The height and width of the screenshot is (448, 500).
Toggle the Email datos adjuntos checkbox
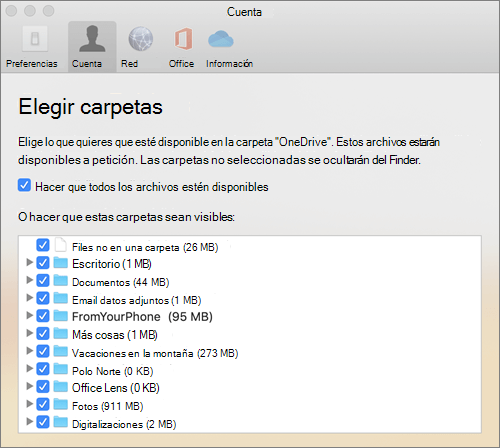43,298
